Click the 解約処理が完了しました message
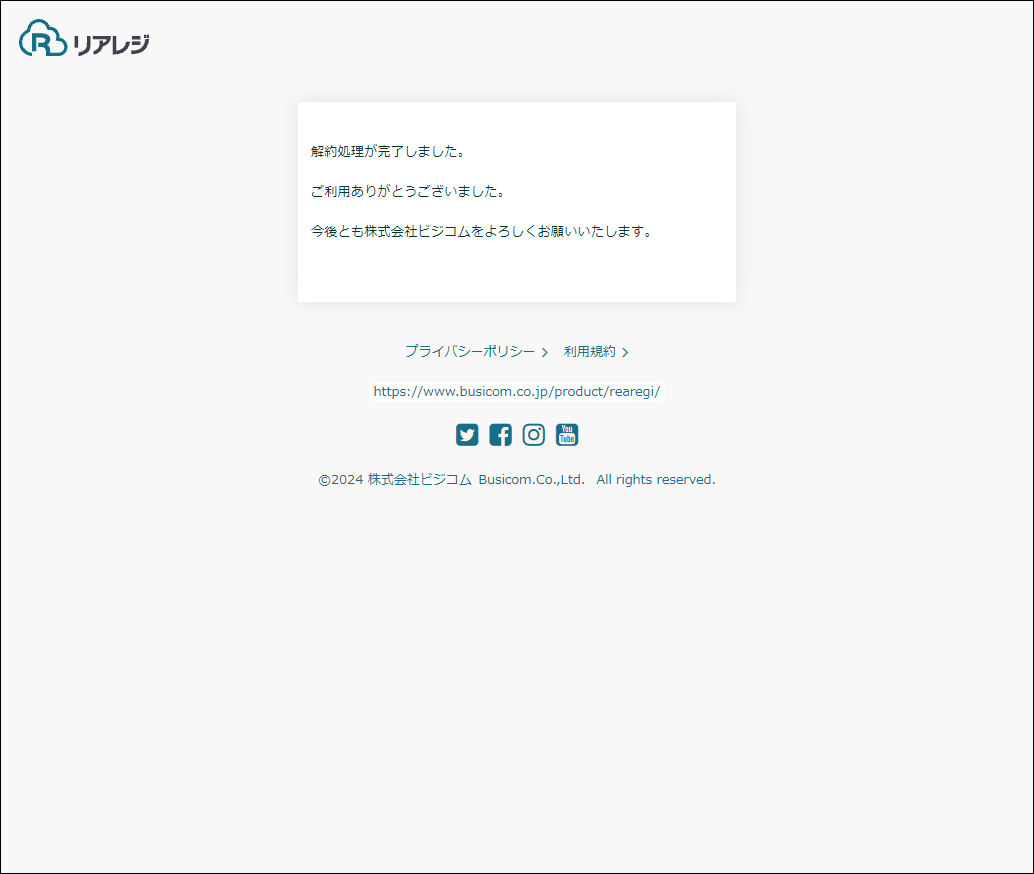Screen dimensions: 1034x874 click(388, 151)
